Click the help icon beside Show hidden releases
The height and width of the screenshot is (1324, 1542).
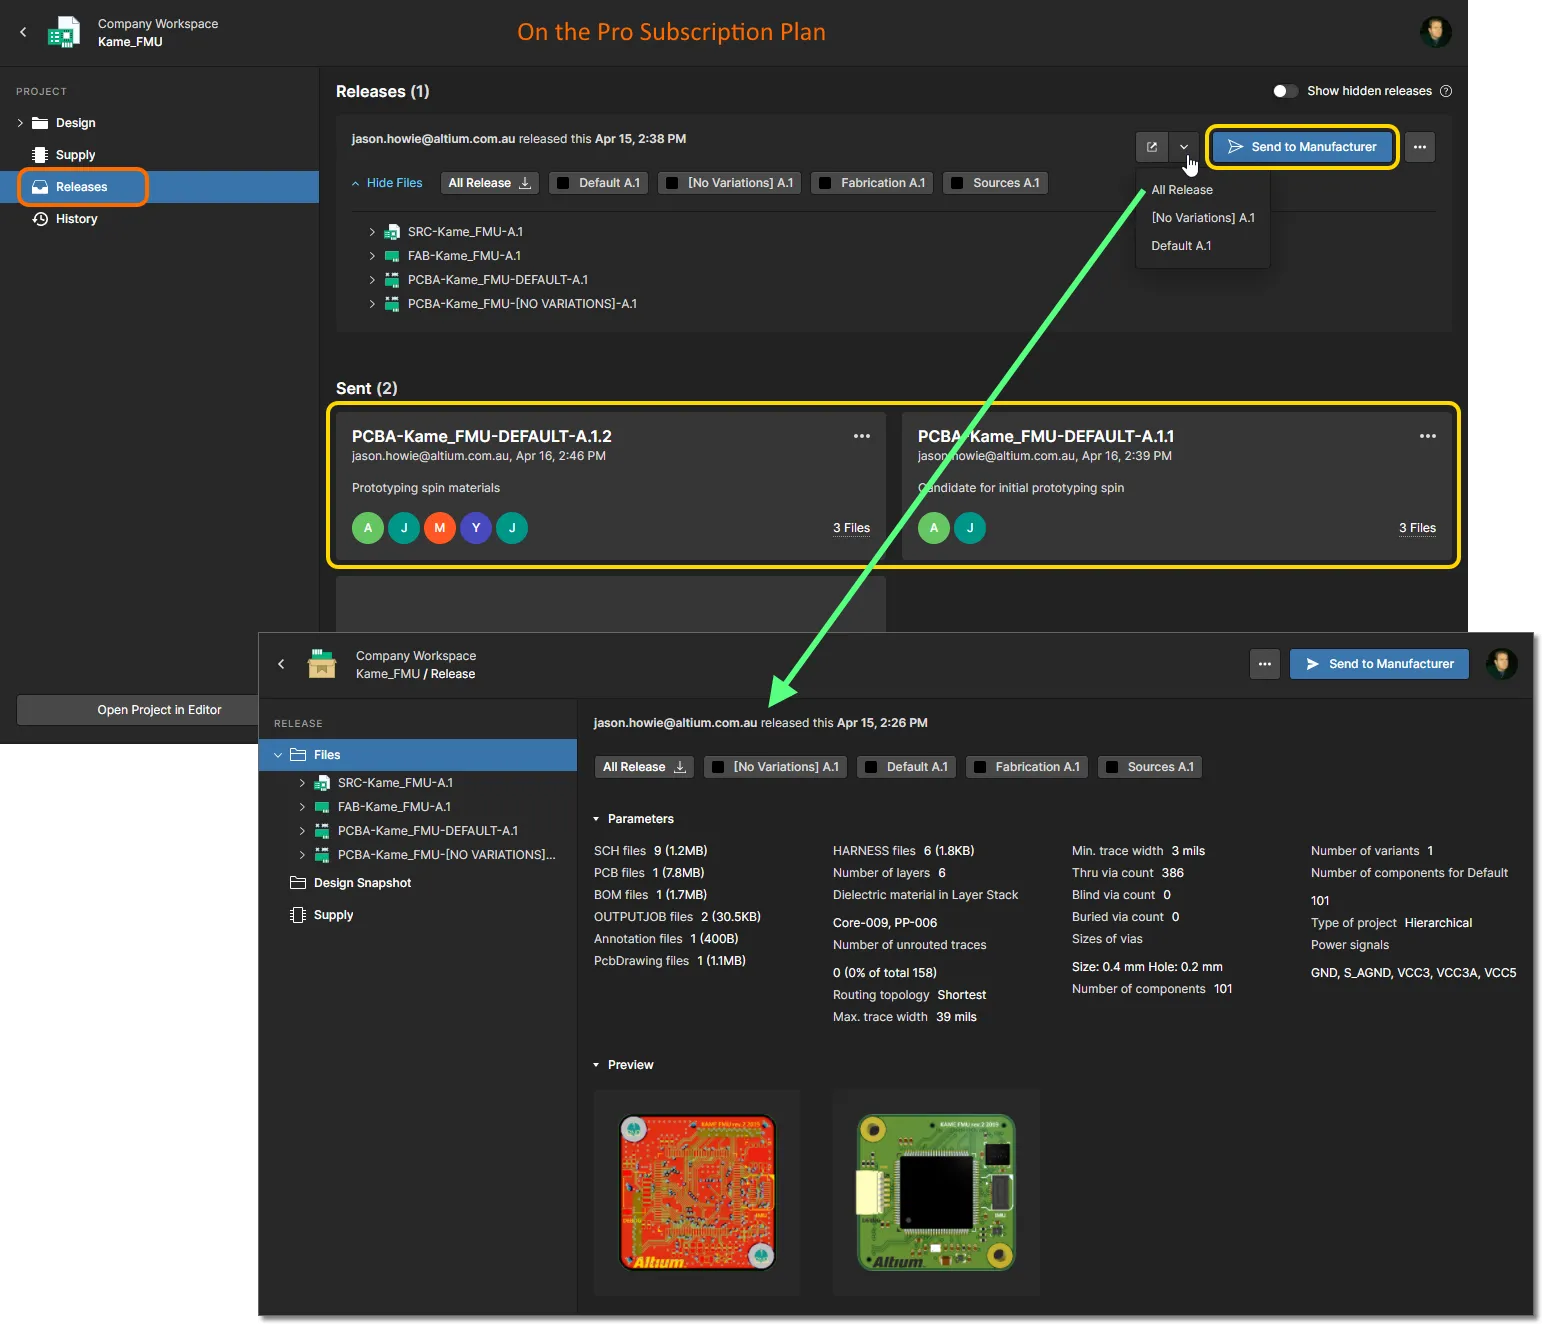(x=1445, y=91)
